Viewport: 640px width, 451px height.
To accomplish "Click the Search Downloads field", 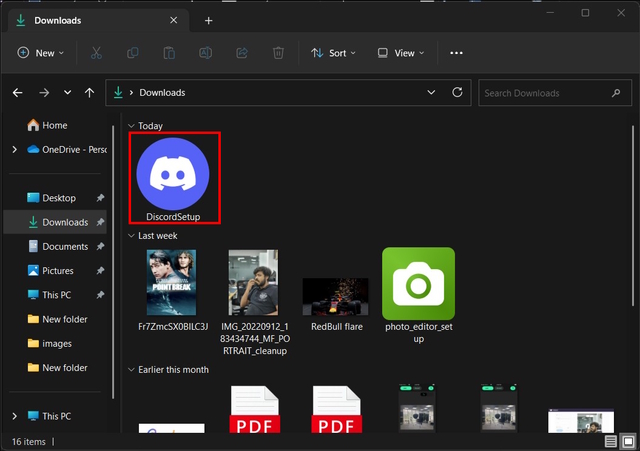I will pyautogui.click(x=555, y=93).
